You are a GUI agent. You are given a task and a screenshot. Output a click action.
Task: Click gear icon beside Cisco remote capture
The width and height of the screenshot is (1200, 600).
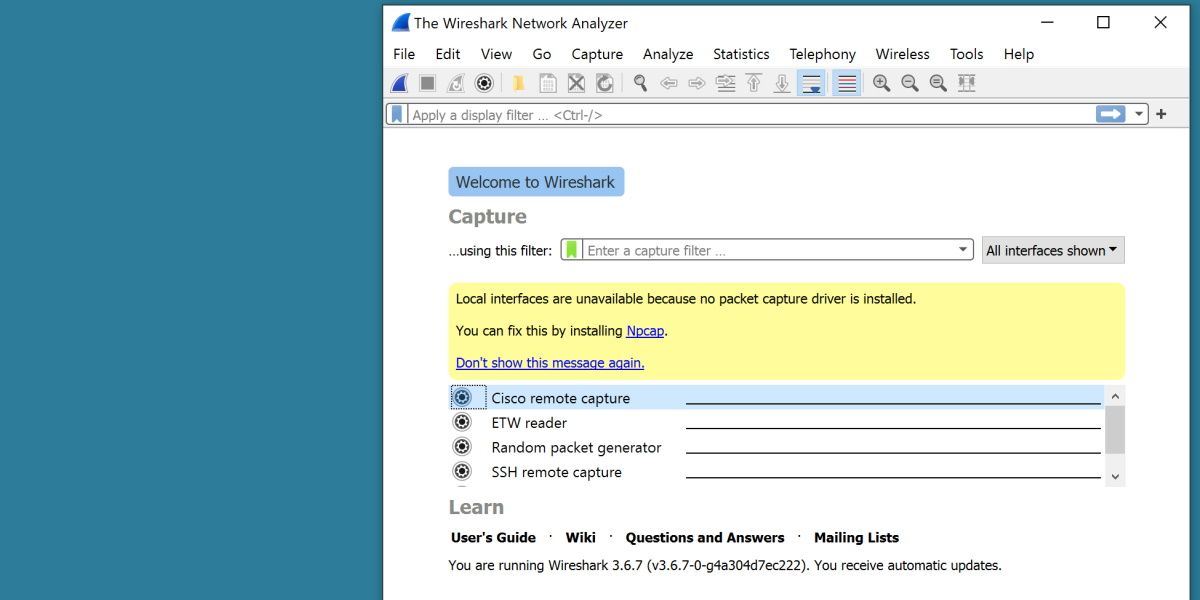(x=462, y=398)
